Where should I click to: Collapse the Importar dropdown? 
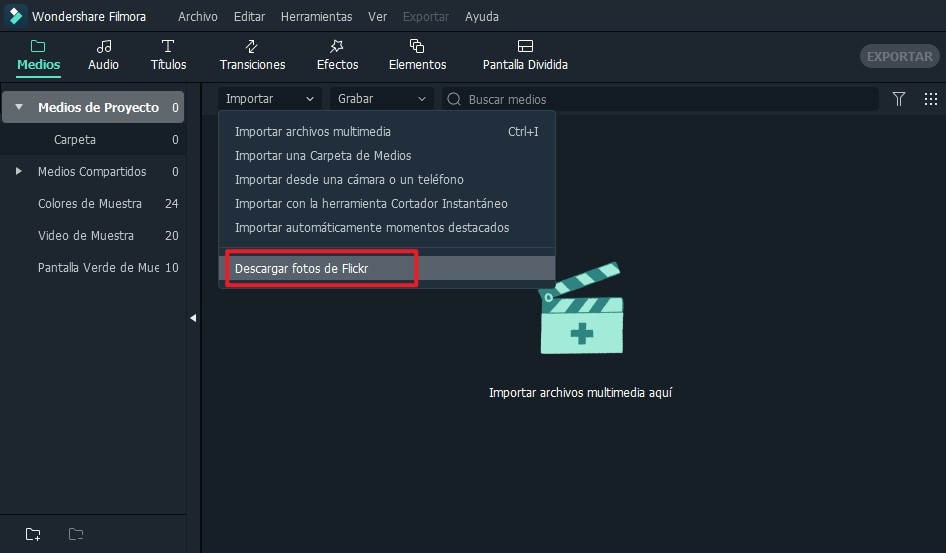pos(270,99)
